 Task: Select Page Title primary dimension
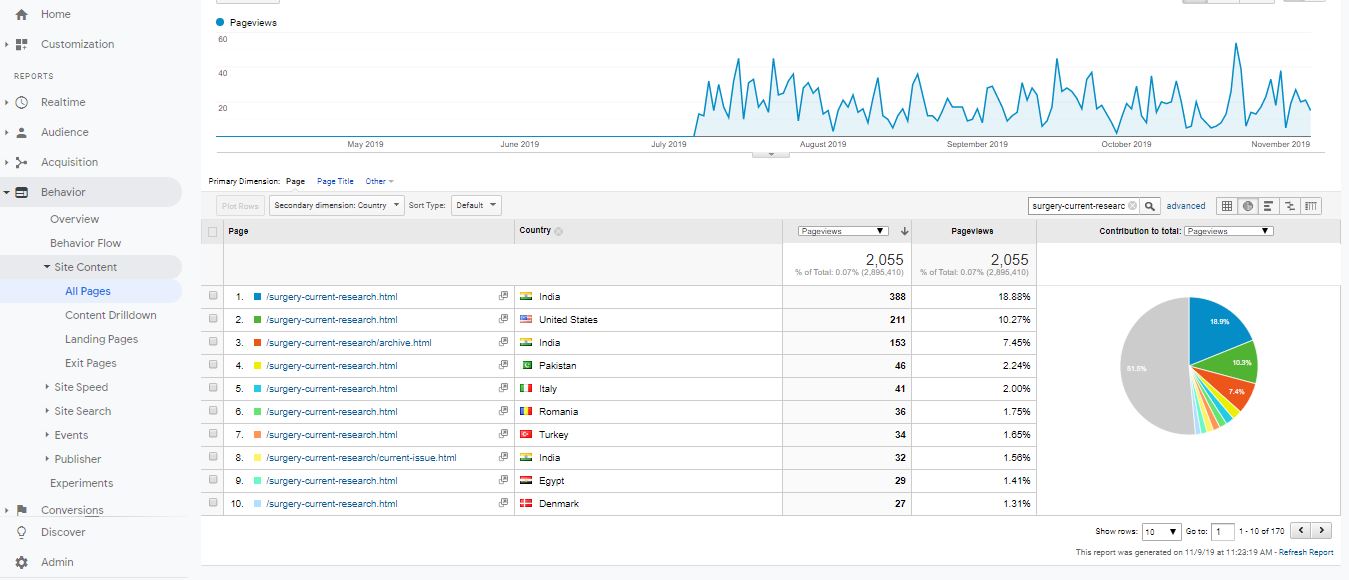(x=335, y=181)
